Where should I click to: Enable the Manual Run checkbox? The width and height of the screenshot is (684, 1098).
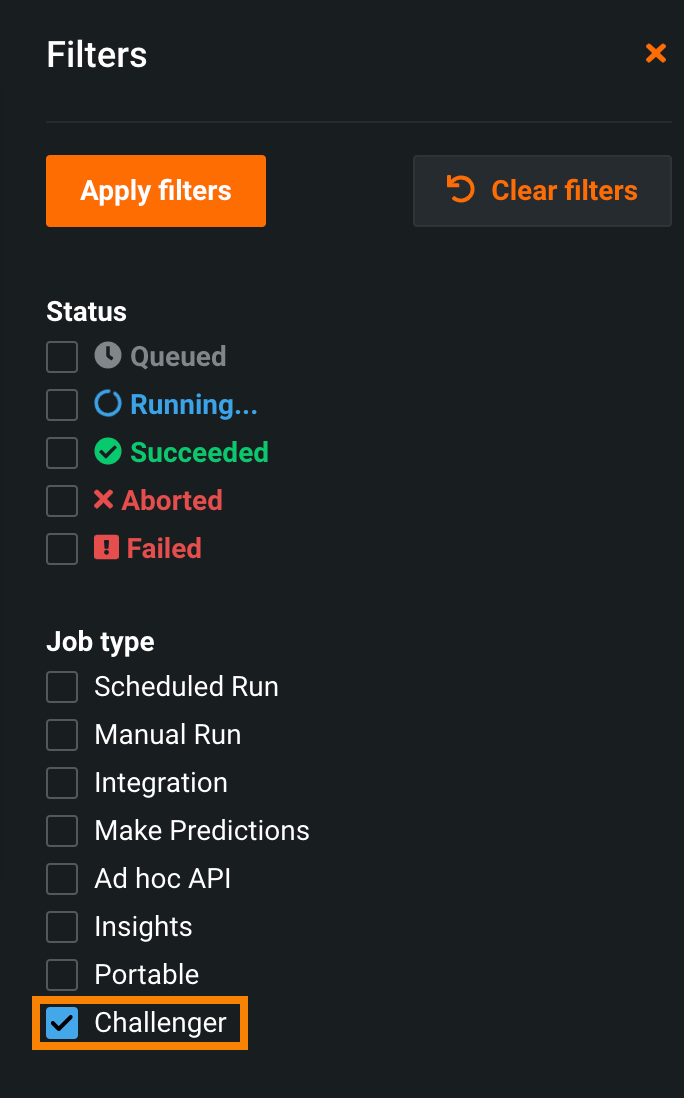(62, 735)
